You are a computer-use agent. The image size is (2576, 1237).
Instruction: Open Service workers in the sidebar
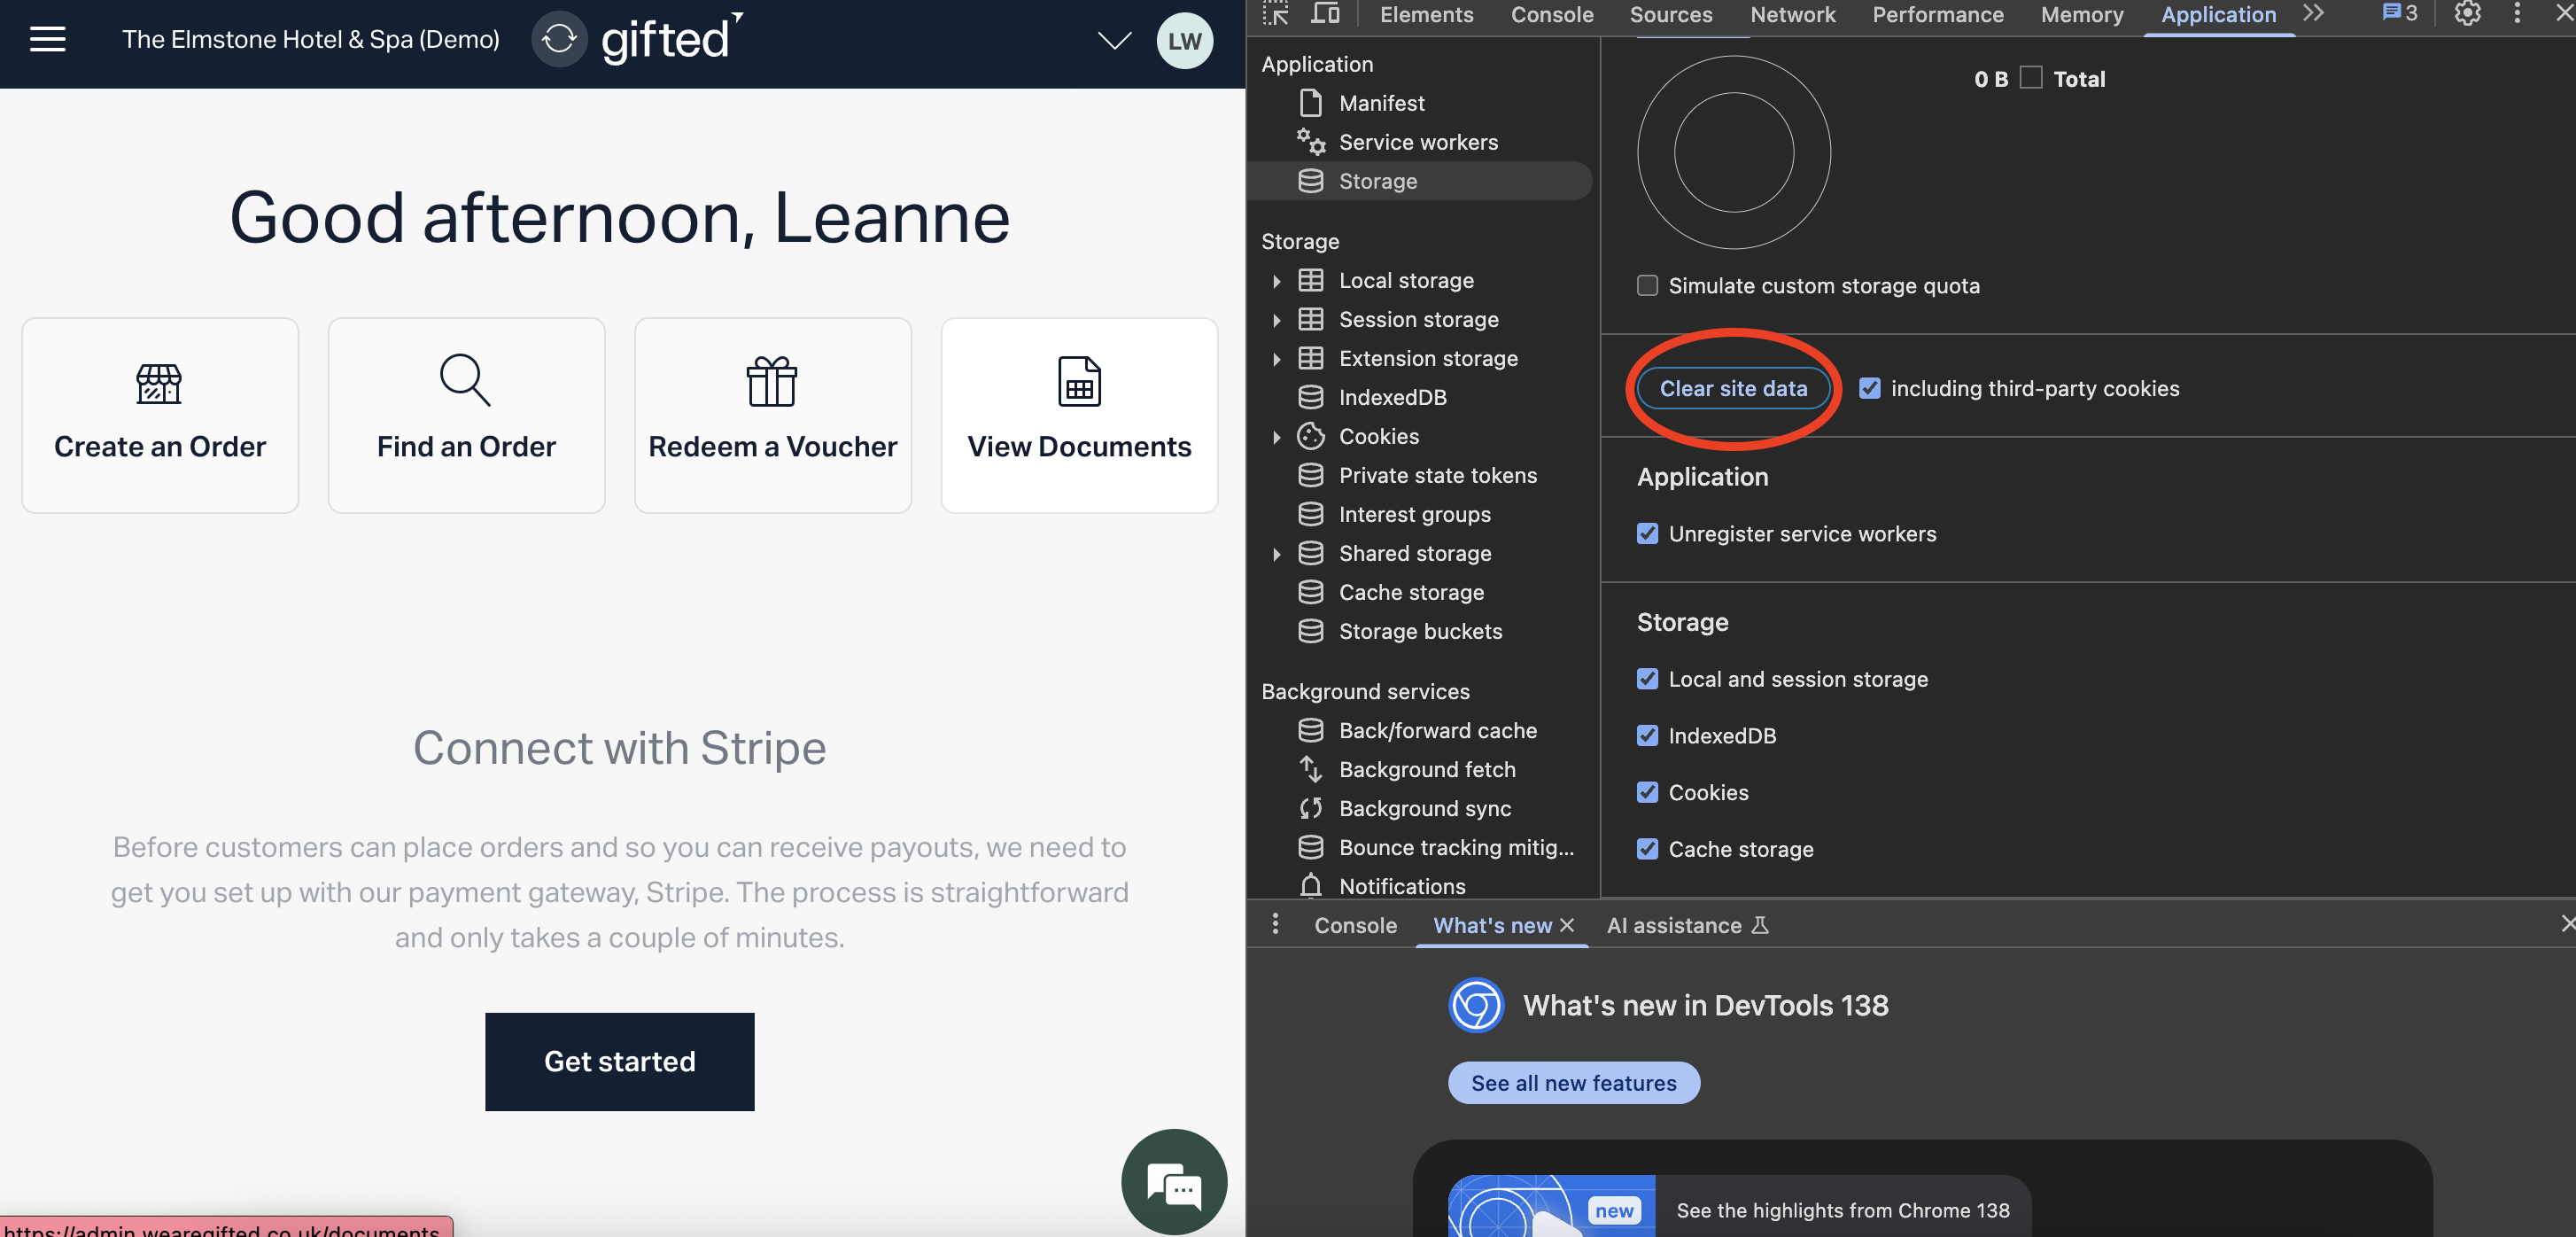(x=1417, y=142)
